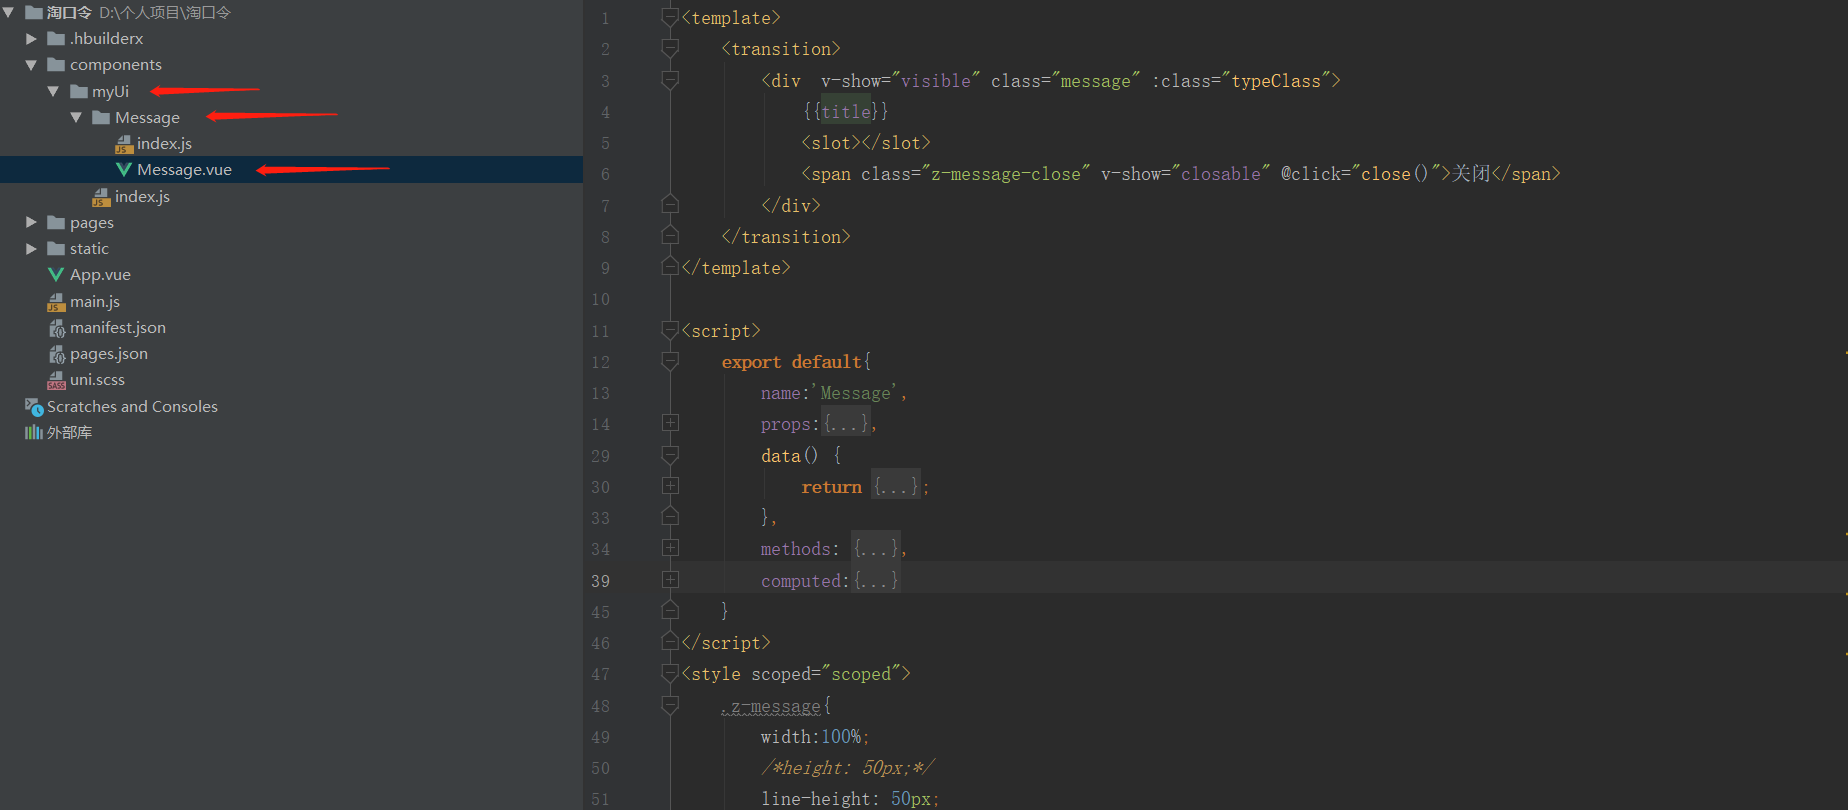Click line number 39 in the gutter
The height and width of the screenshot is (810, 1848).
click(x=600, y=581)
